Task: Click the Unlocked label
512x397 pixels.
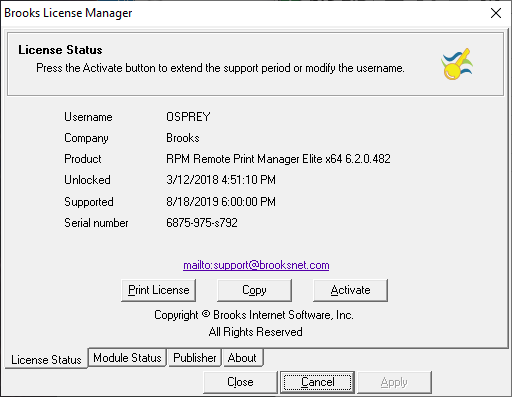Action: click(87, 180)
